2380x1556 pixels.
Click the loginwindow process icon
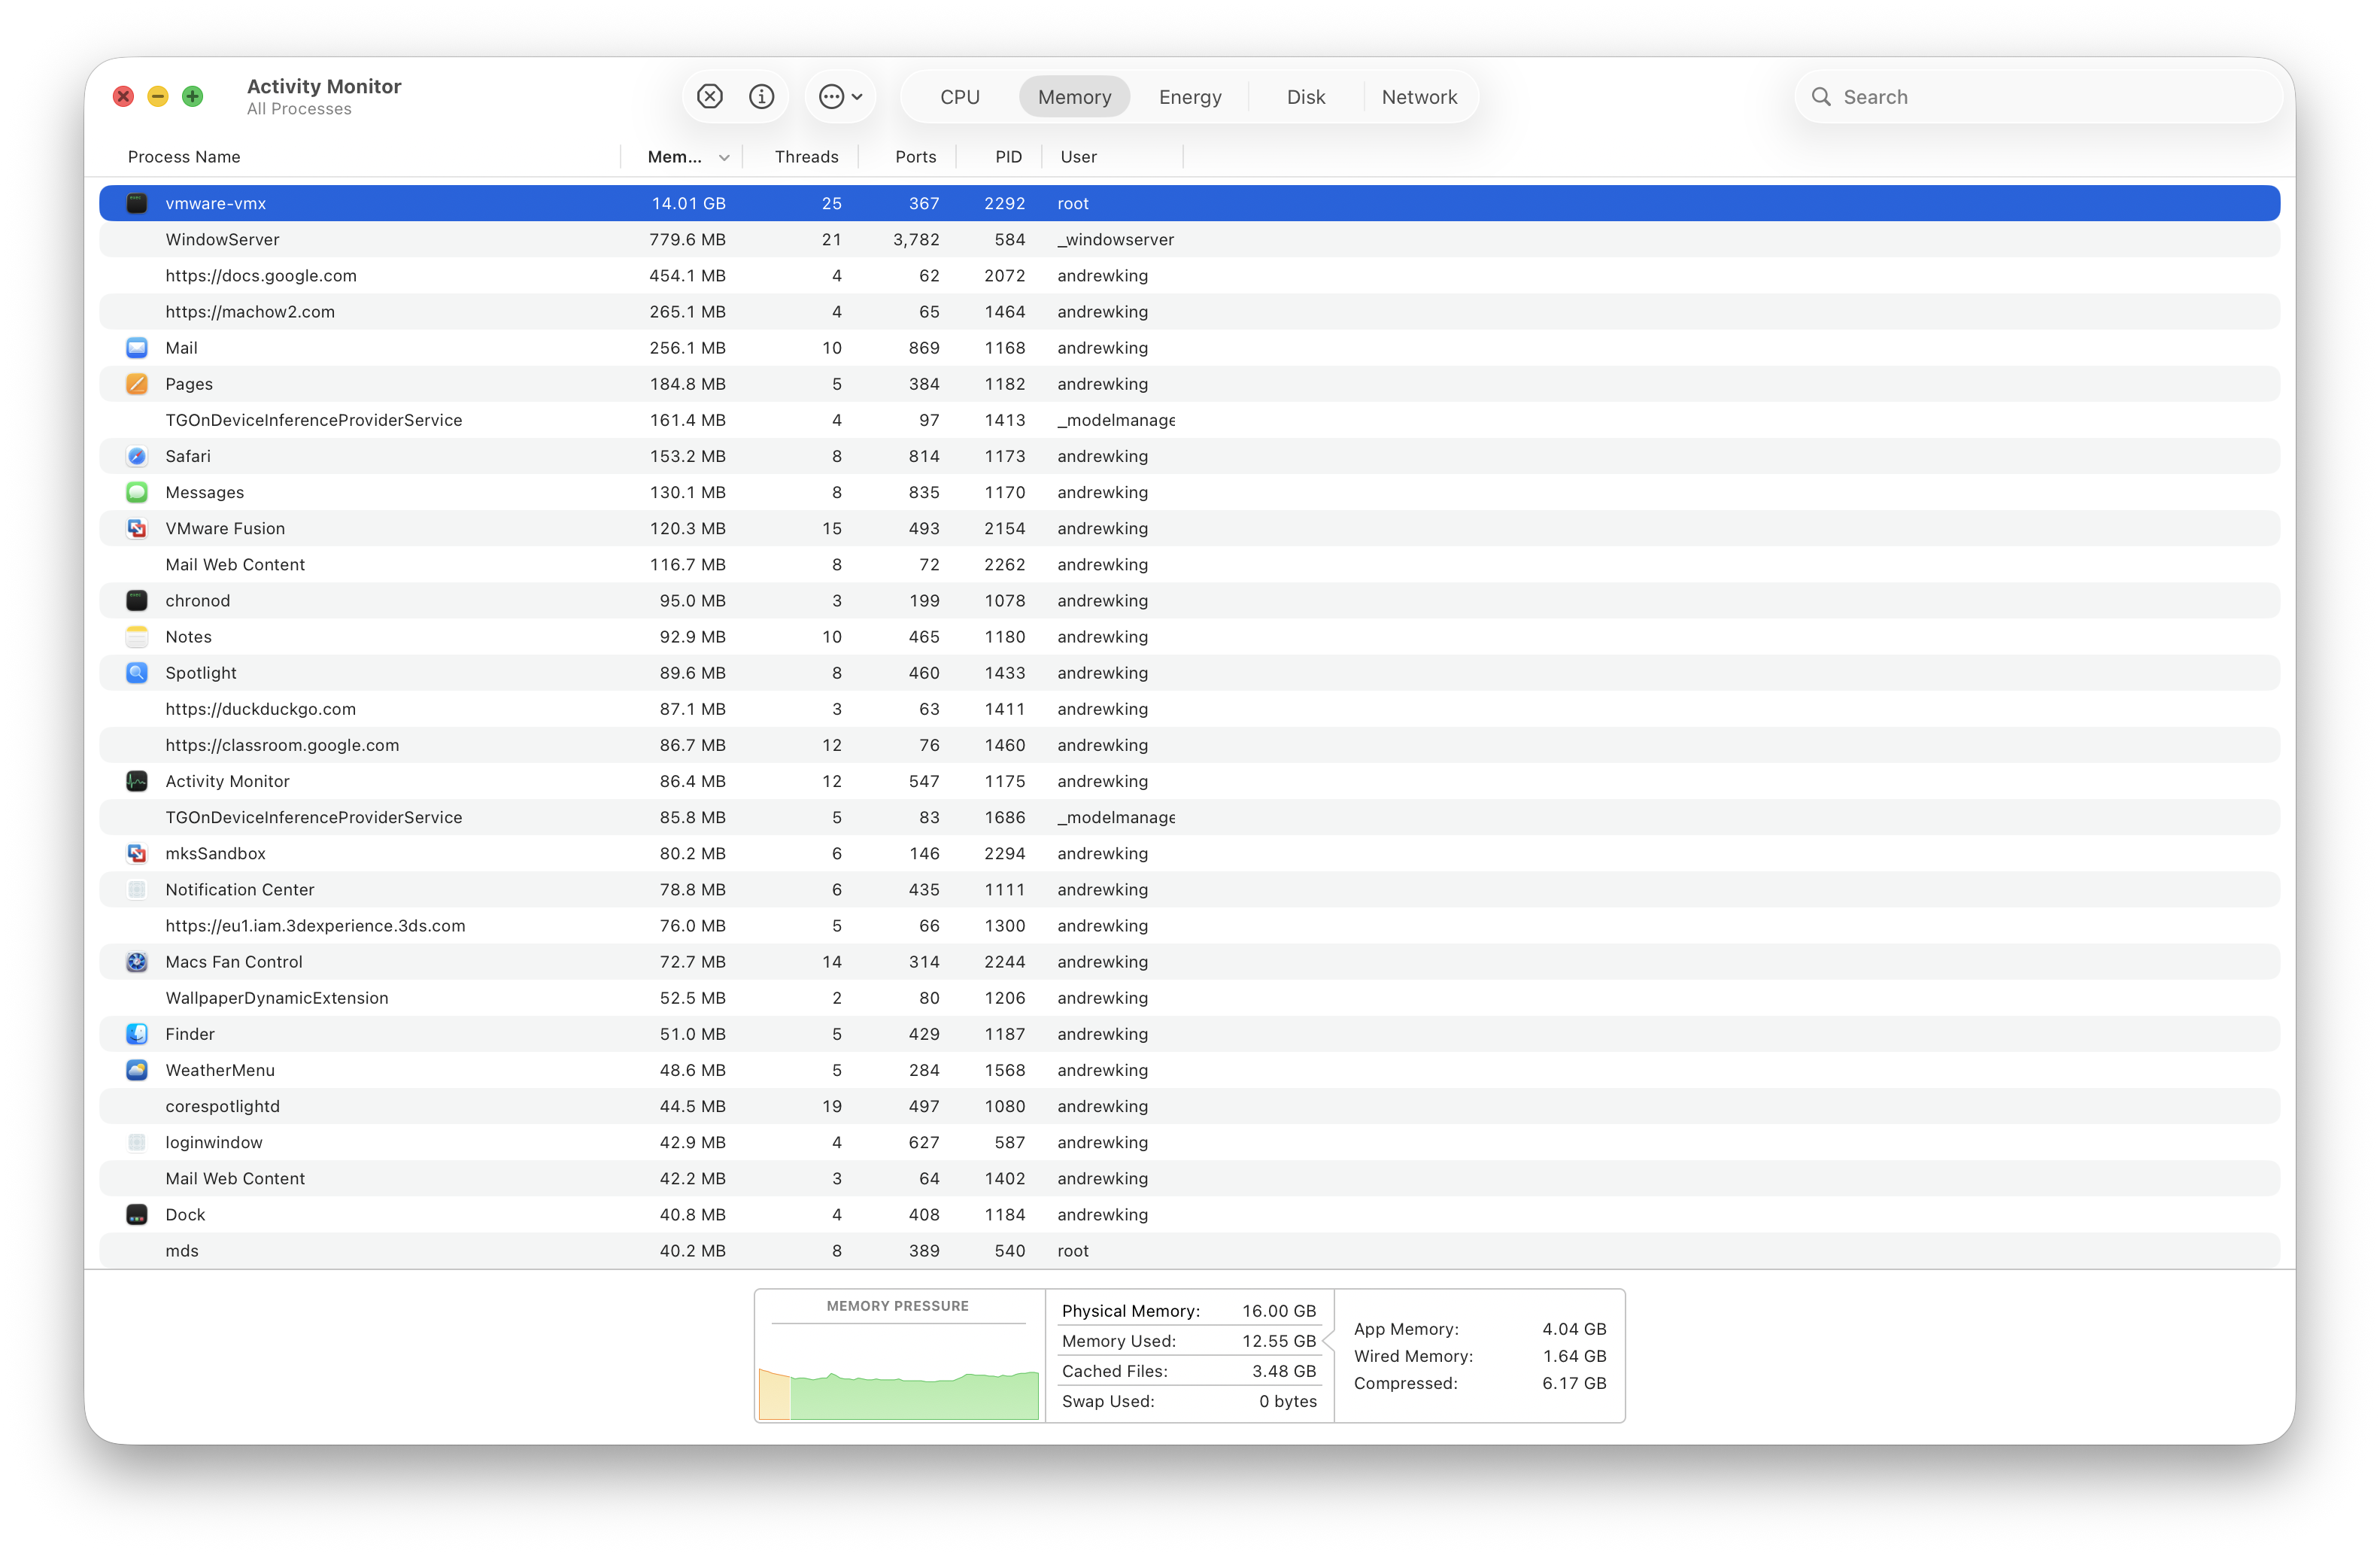tap(137, 1142)
